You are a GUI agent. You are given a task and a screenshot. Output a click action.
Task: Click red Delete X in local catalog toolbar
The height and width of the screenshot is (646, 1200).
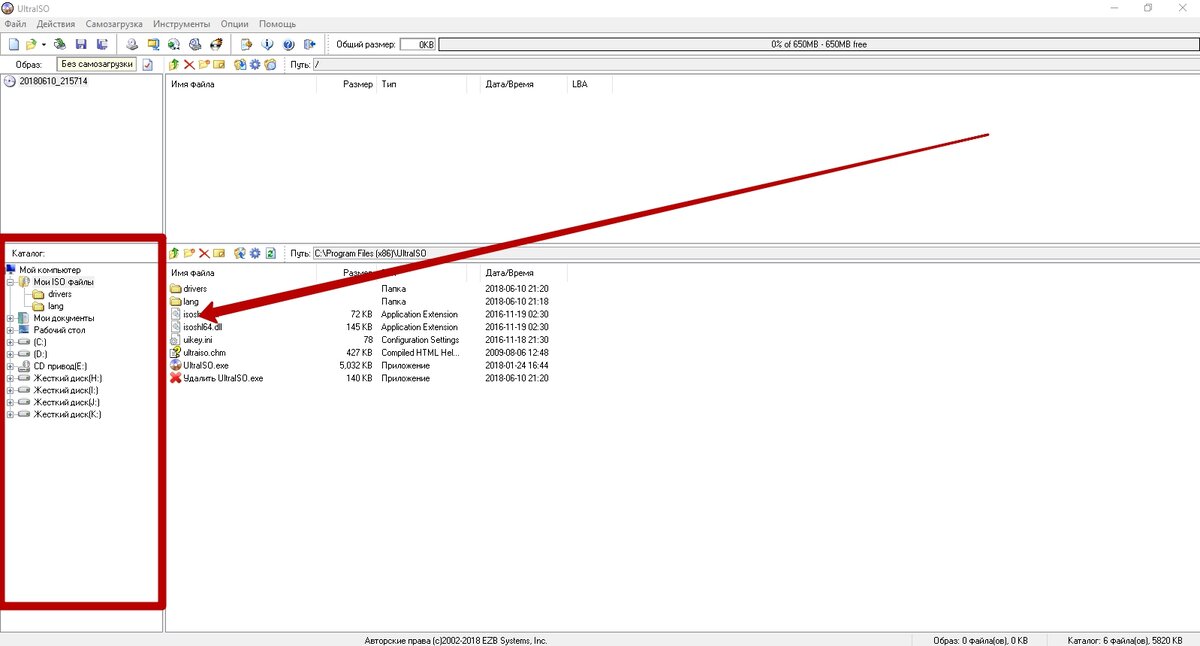pyautogui.click(x=204, y=254)
